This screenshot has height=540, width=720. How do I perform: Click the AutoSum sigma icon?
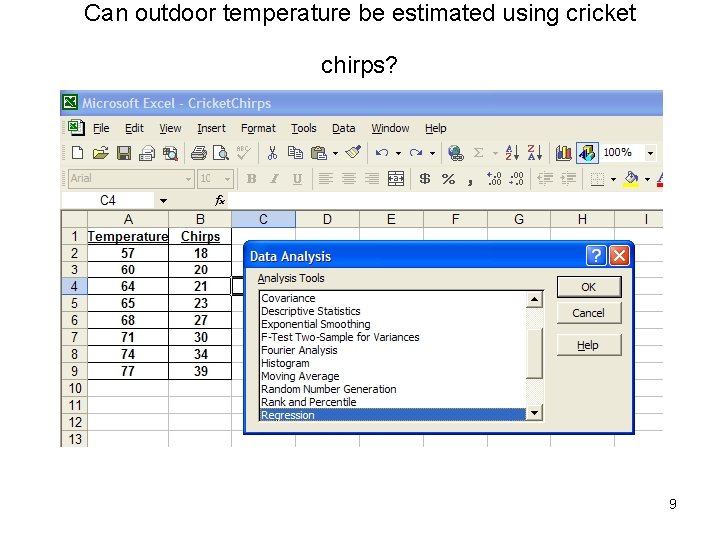478,153
